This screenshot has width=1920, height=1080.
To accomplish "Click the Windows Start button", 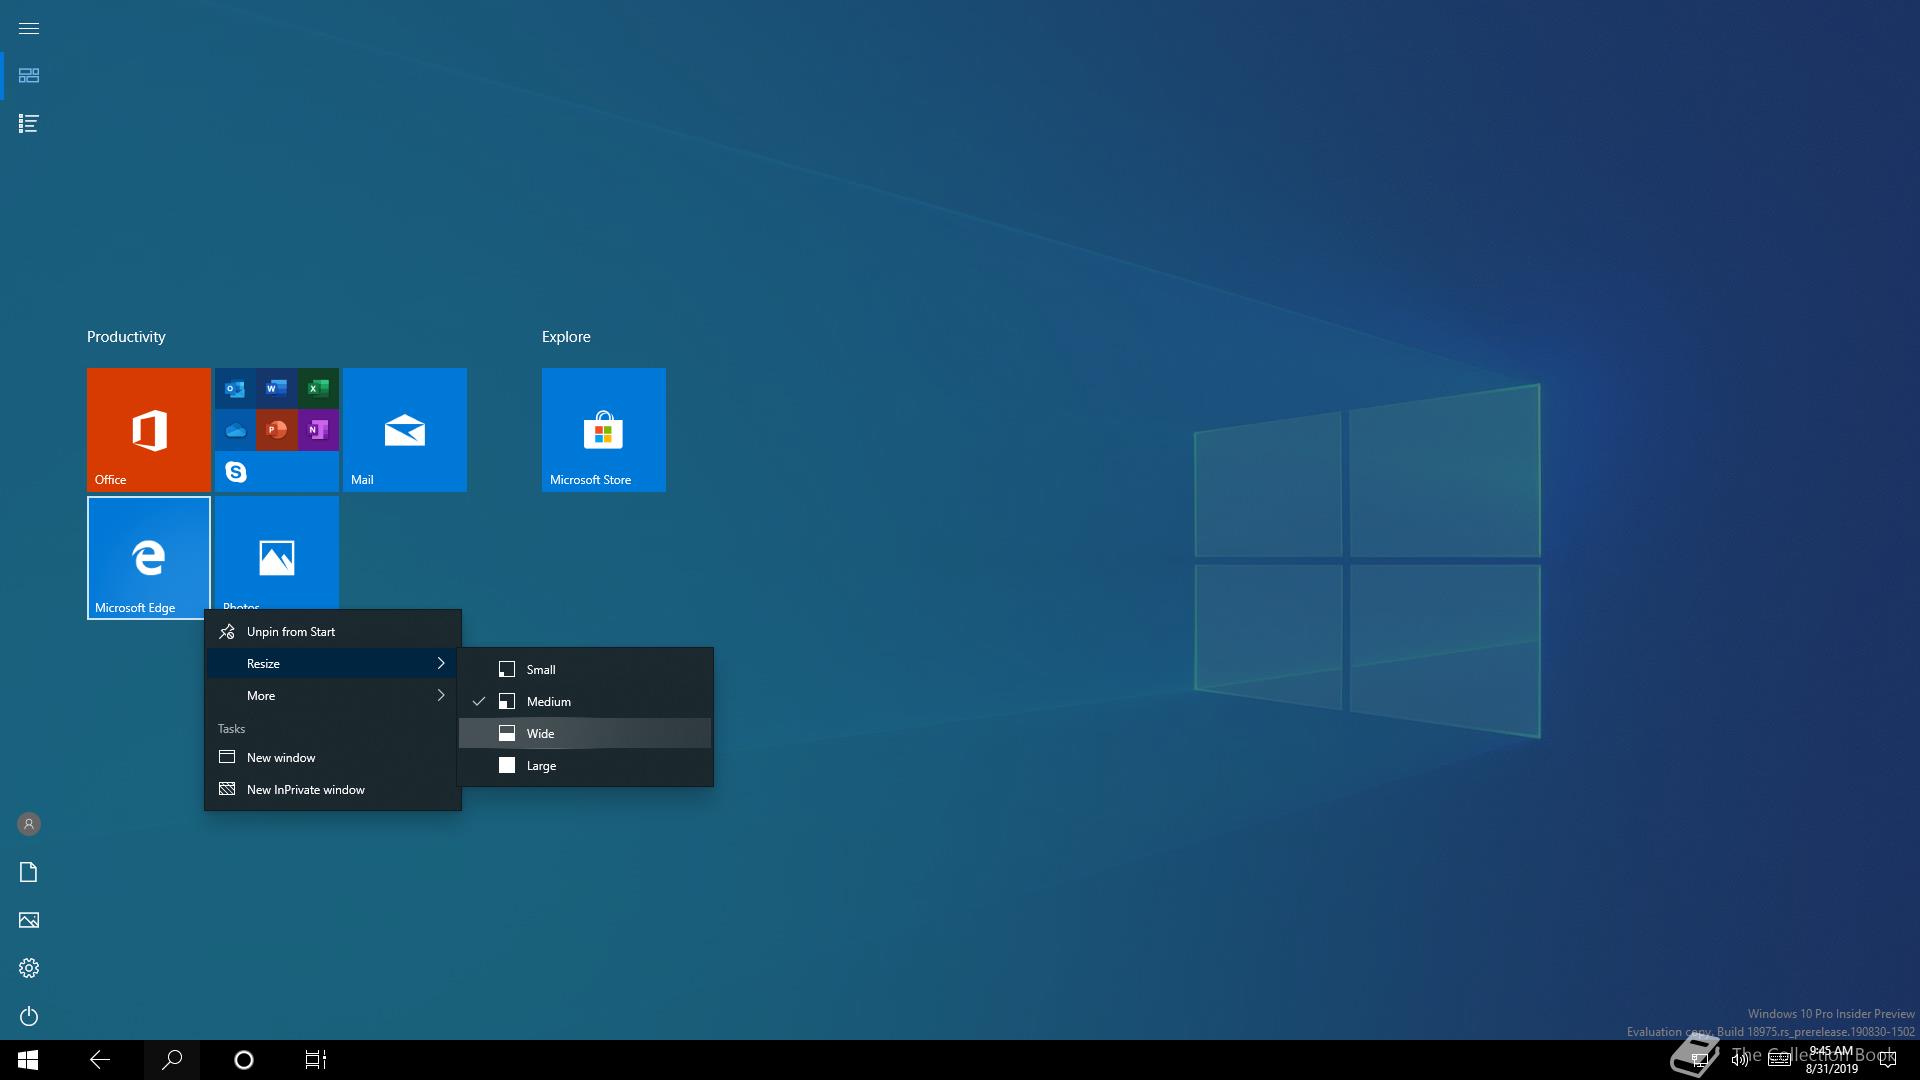I will [28, 1060].
